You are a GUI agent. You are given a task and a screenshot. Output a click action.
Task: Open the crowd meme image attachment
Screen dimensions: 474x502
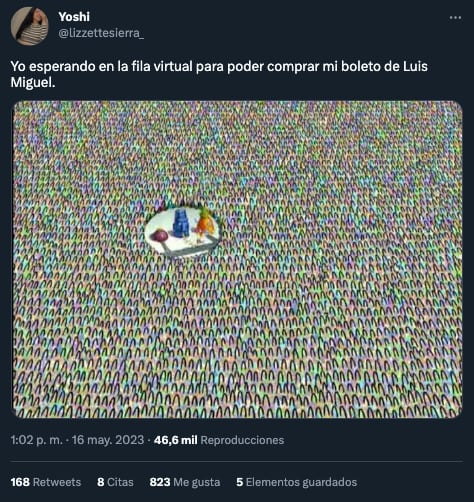(x=237, y=259)
